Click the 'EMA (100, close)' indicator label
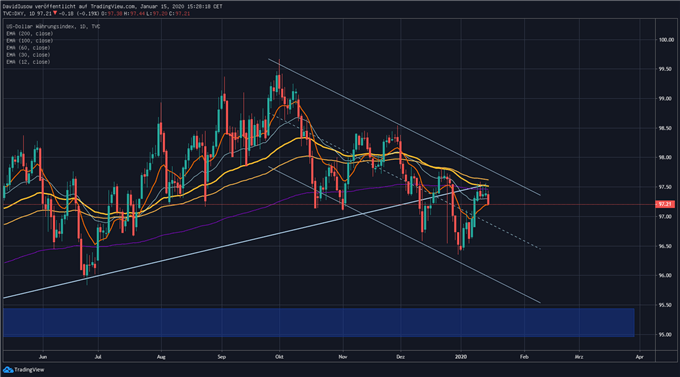Image resolution: width=680 pixels, height=377 pixels. [x=29, y=41]
